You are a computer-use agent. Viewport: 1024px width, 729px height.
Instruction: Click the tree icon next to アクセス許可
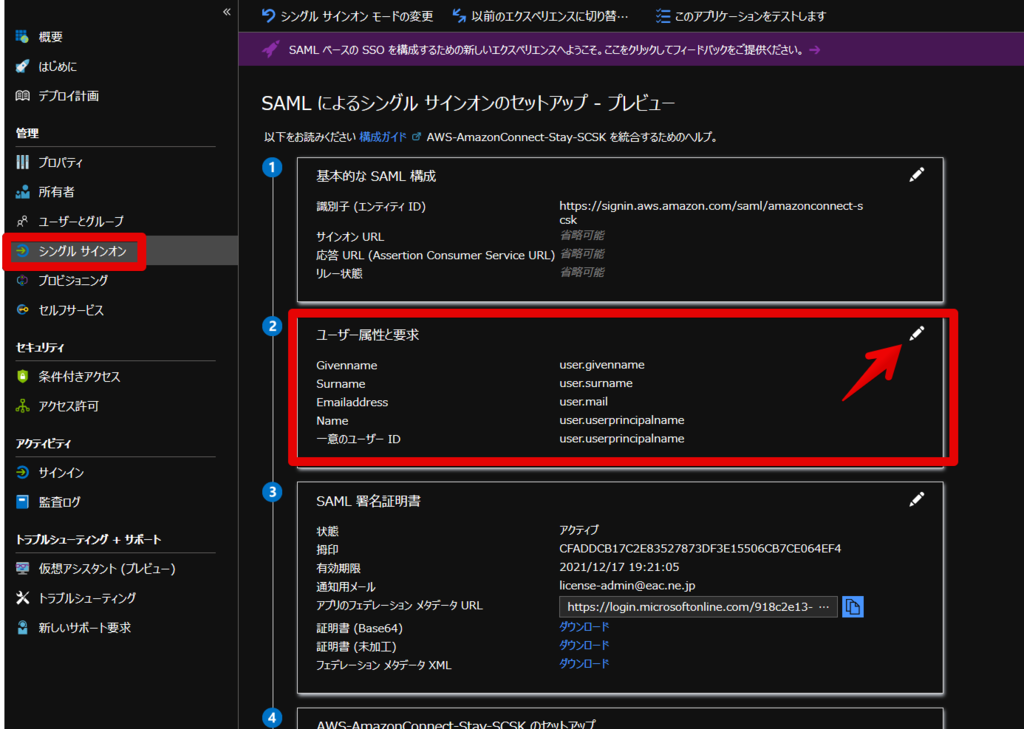23,406
